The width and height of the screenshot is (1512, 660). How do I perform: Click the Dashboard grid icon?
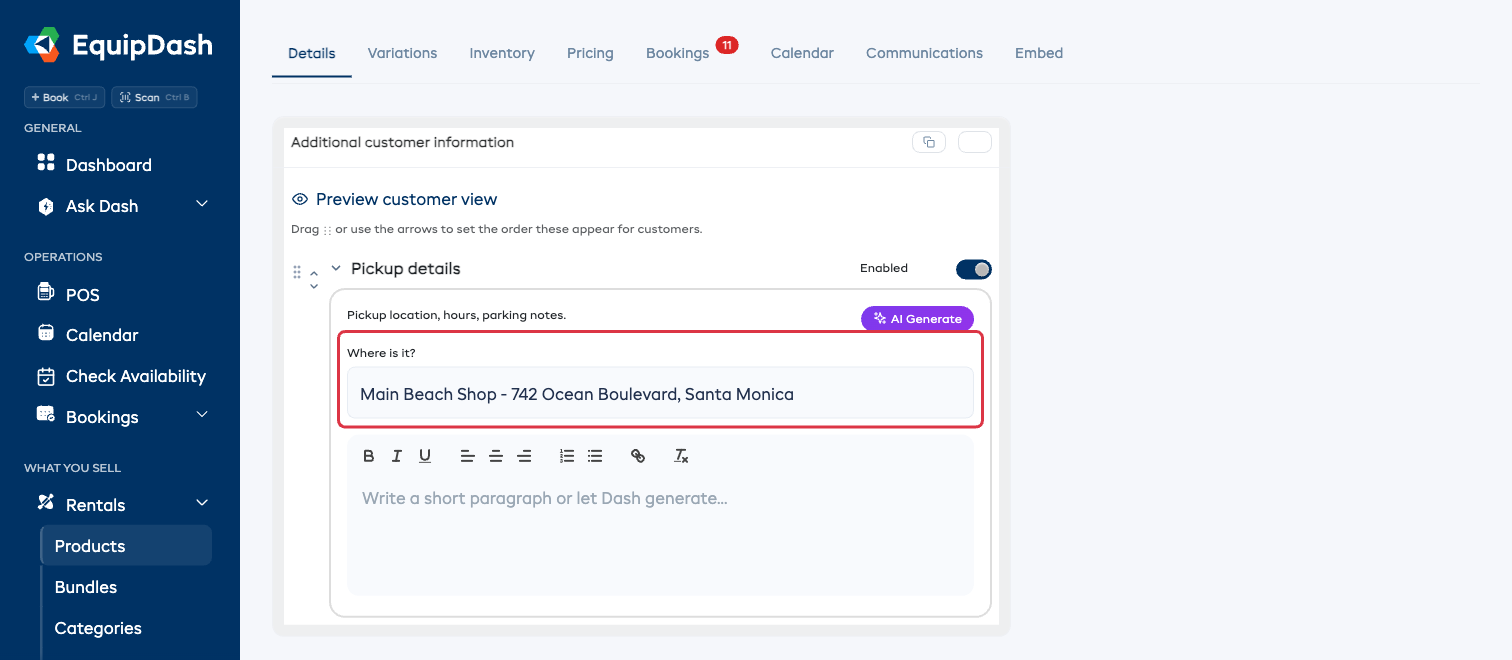pos(45,162)
